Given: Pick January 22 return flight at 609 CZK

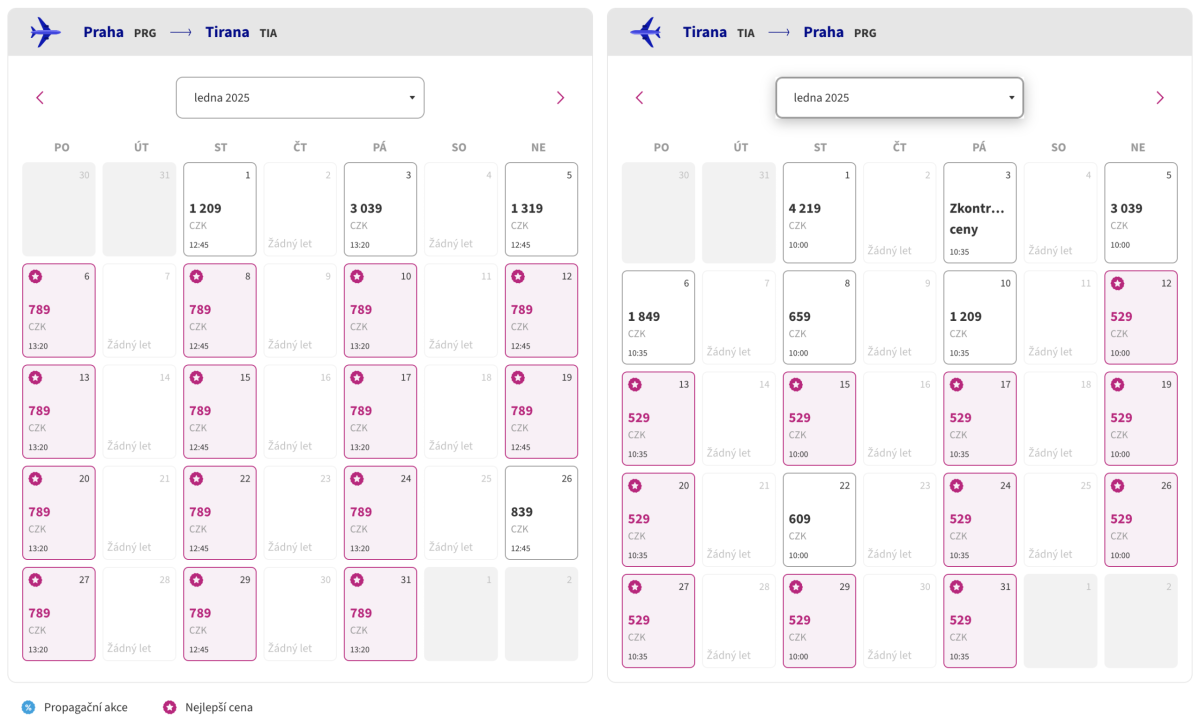Looking at the screenshot, I should point(819,520).
